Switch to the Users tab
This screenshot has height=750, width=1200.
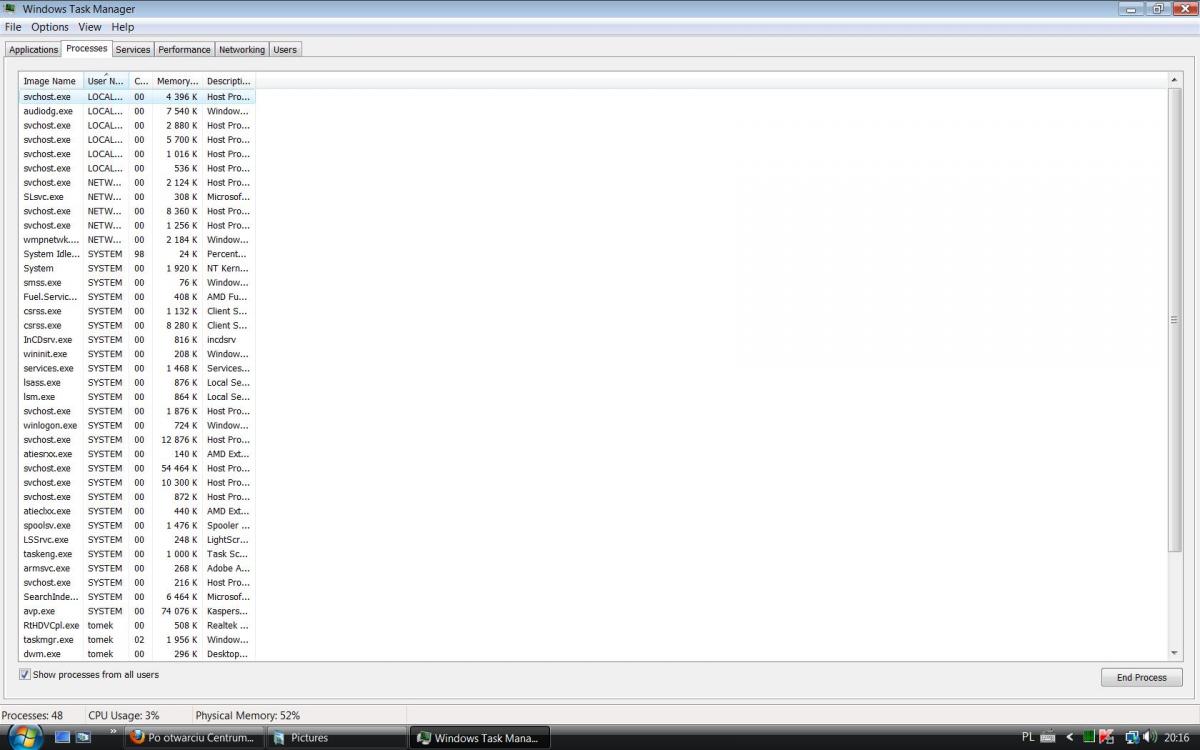point(285,50)
